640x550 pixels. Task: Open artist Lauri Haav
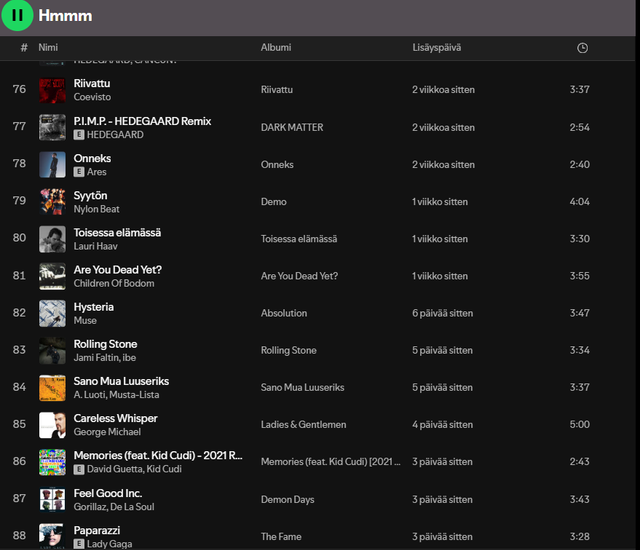pyautogui.click(x=96, y=246)
